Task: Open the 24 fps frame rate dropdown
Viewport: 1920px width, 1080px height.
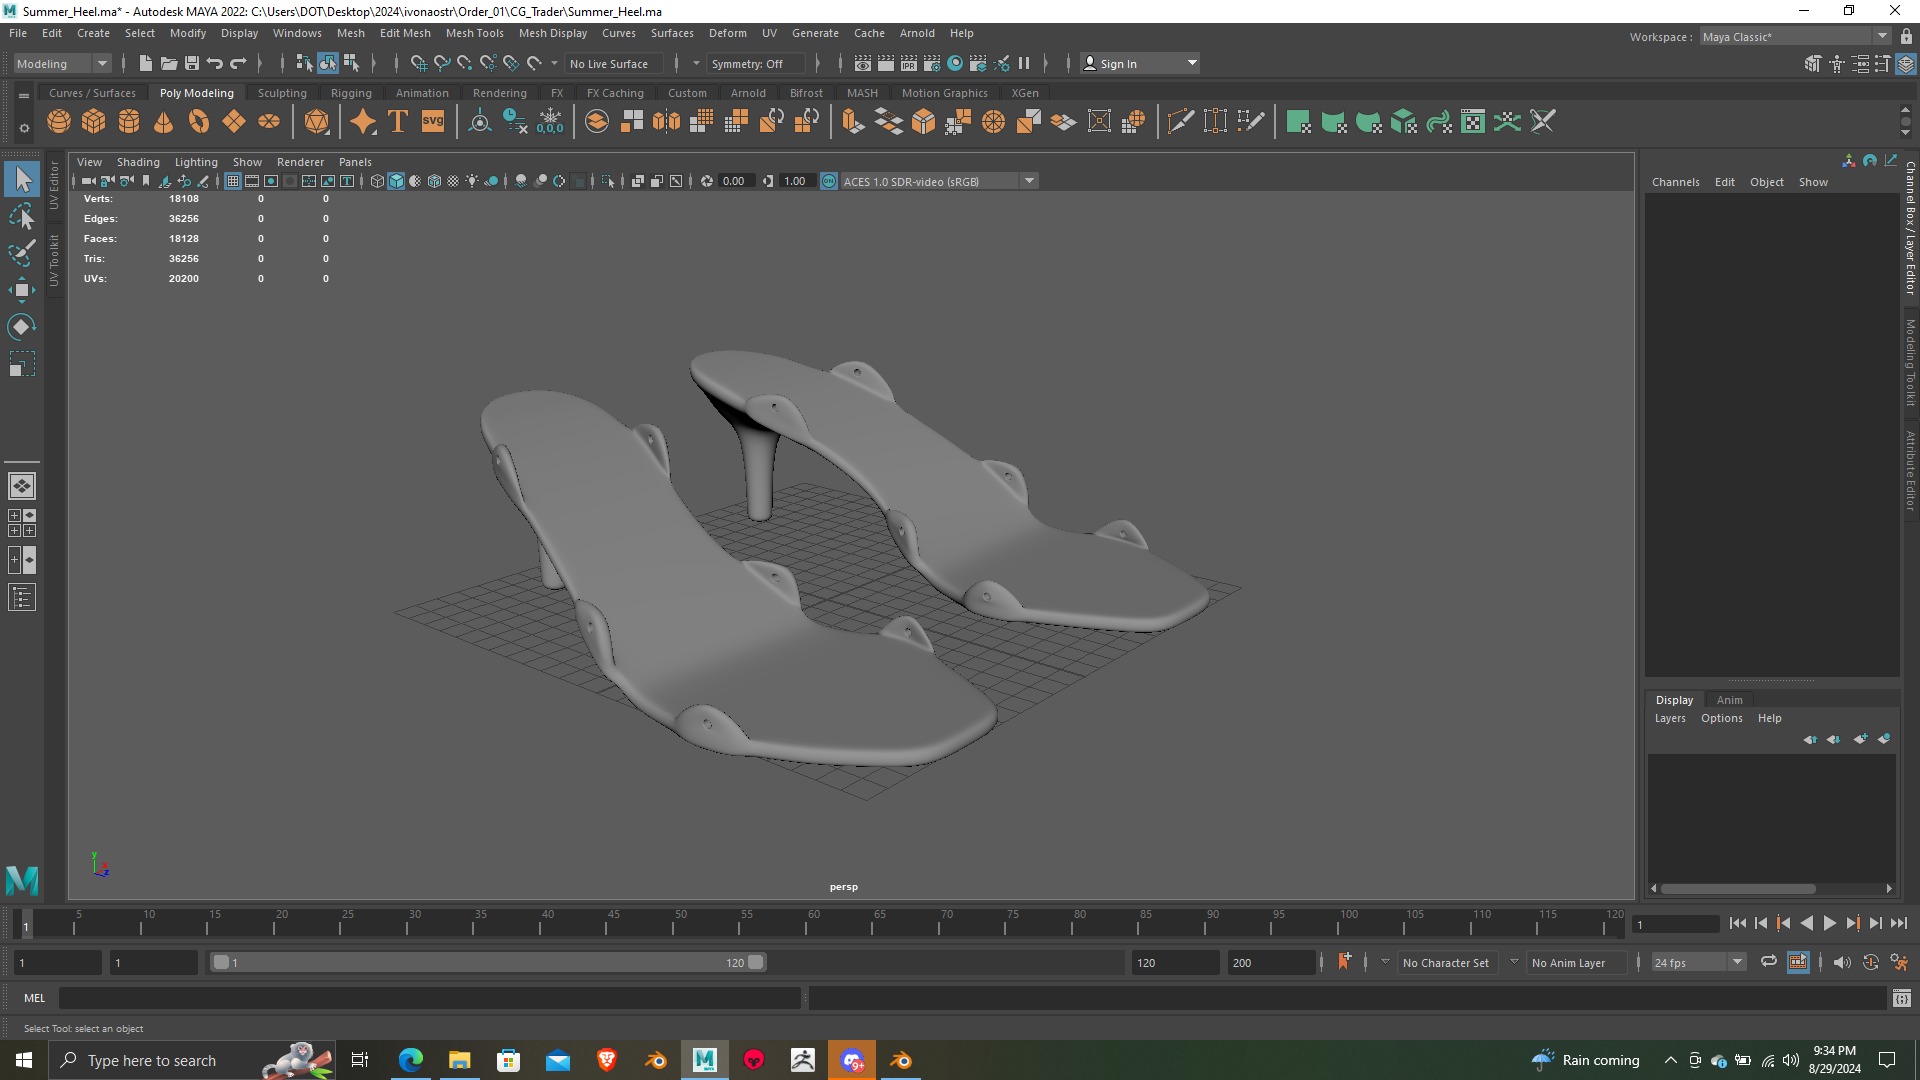Action: click(1698, 962)
